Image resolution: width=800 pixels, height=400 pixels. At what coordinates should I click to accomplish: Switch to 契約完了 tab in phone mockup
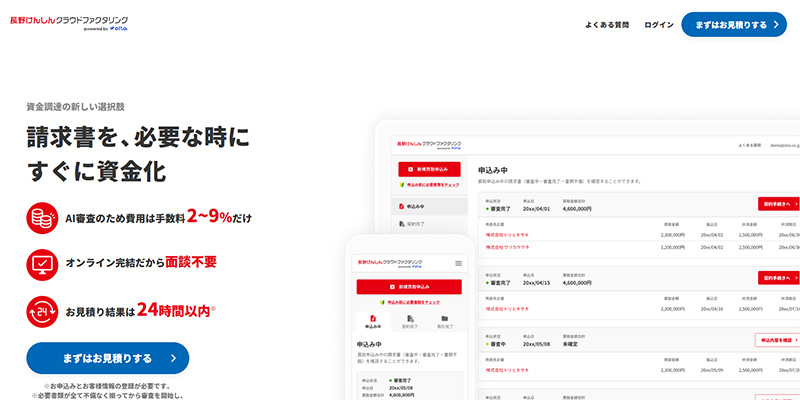point(409,321)
